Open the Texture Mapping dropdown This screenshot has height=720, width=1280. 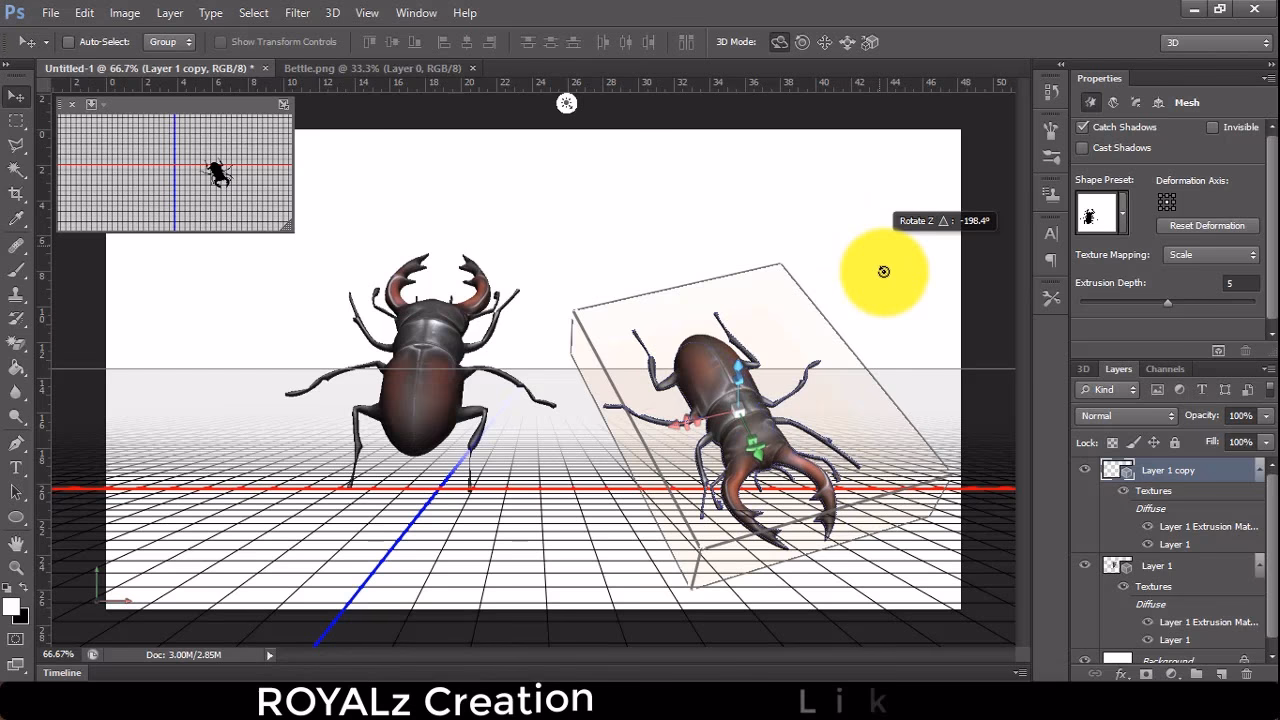click(1212, 255)
